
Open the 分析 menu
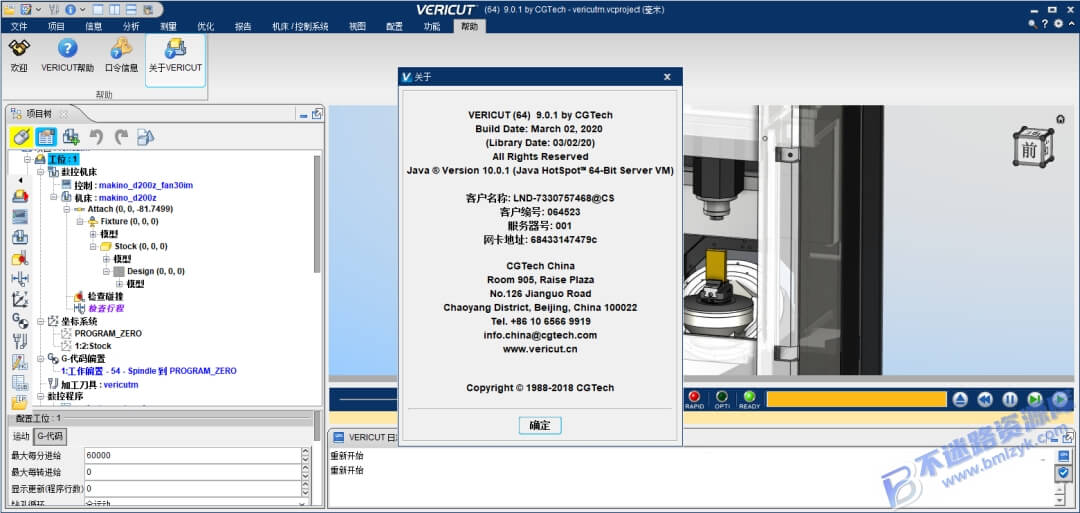click(x=131, y=26)
